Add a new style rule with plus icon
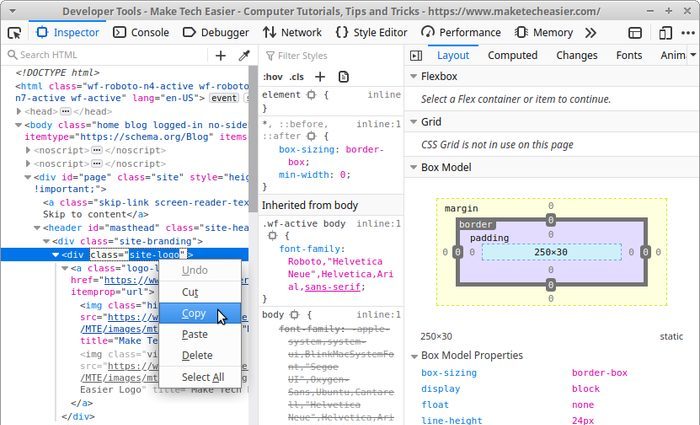This screenshot has width=700, height=425. [x=320, y=77]
